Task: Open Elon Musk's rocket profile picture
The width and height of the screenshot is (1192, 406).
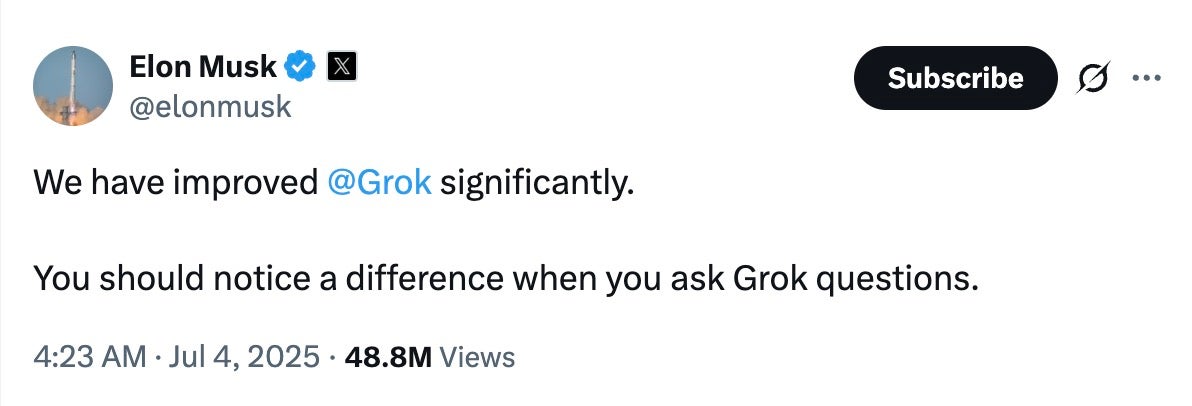Action: [73, 85]
